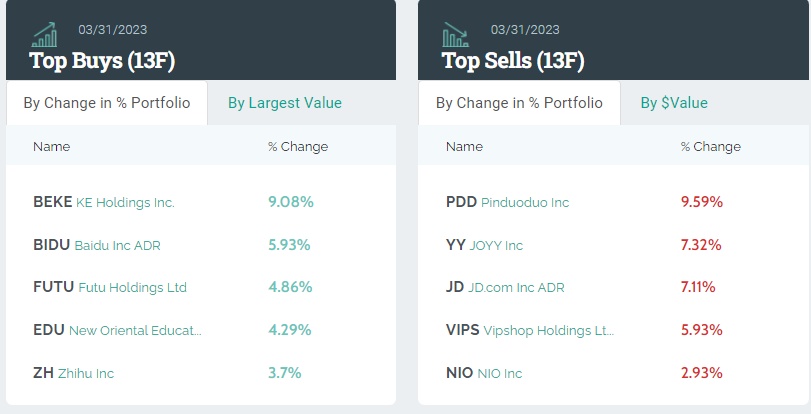Click the Top Buys Name column header
This screenshot has width=811, height=414.
(52, 147)
